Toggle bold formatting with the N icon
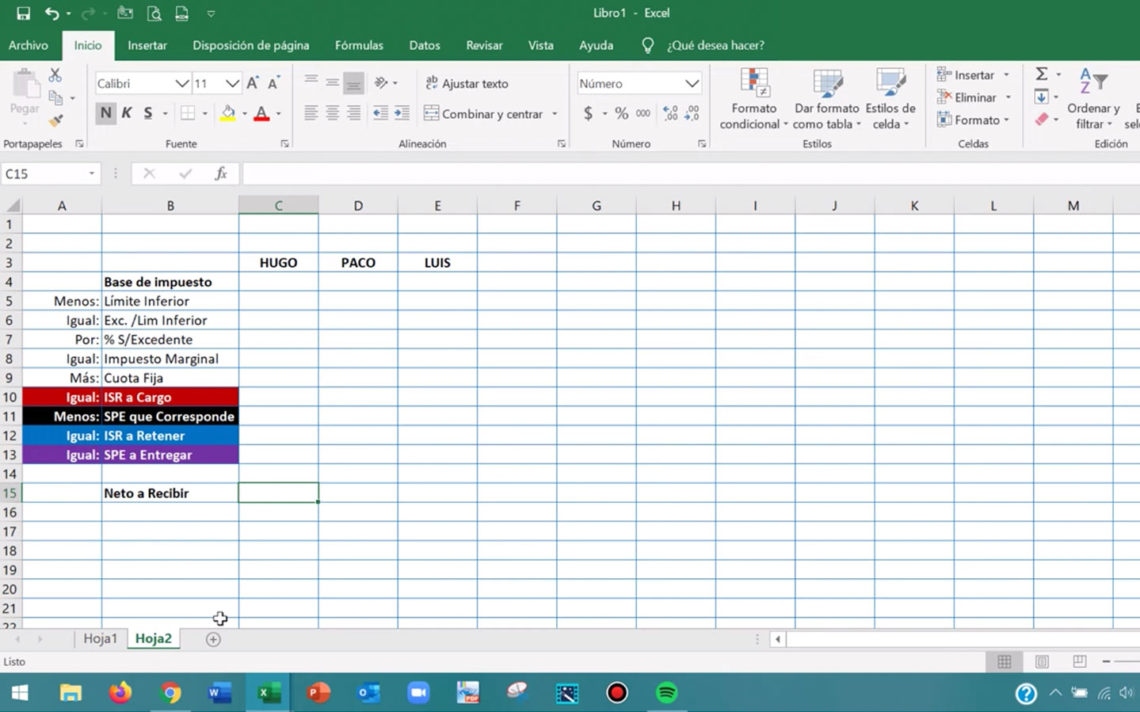The height and width of the screenshot is (712, 1140). pos(105,112)
